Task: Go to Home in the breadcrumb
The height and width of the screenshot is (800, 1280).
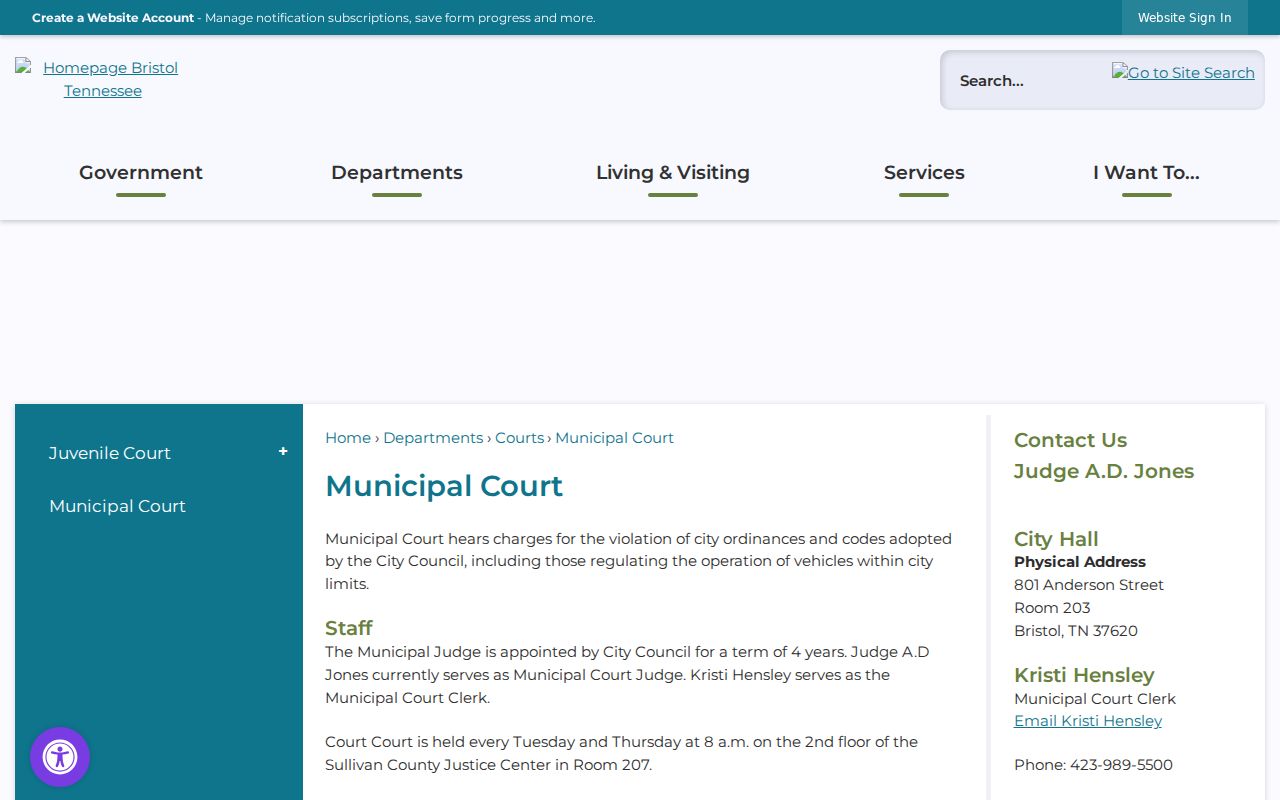Action: (348, 438)
